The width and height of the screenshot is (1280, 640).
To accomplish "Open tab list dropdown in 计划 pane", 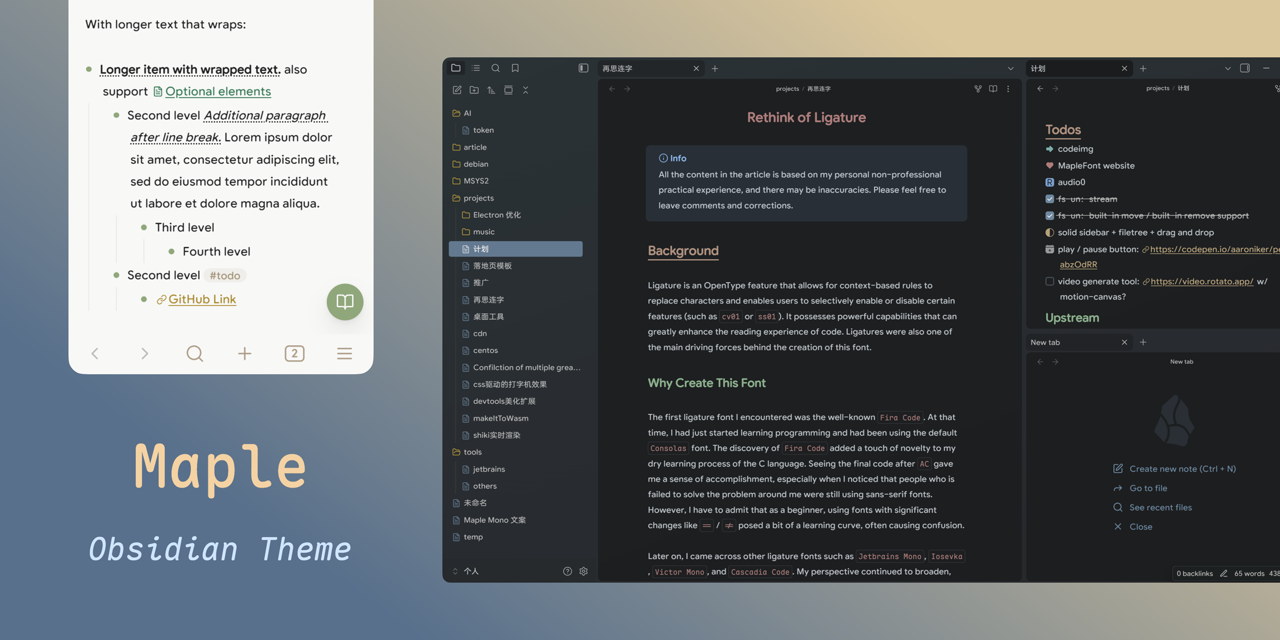I will click(1228, 69).
